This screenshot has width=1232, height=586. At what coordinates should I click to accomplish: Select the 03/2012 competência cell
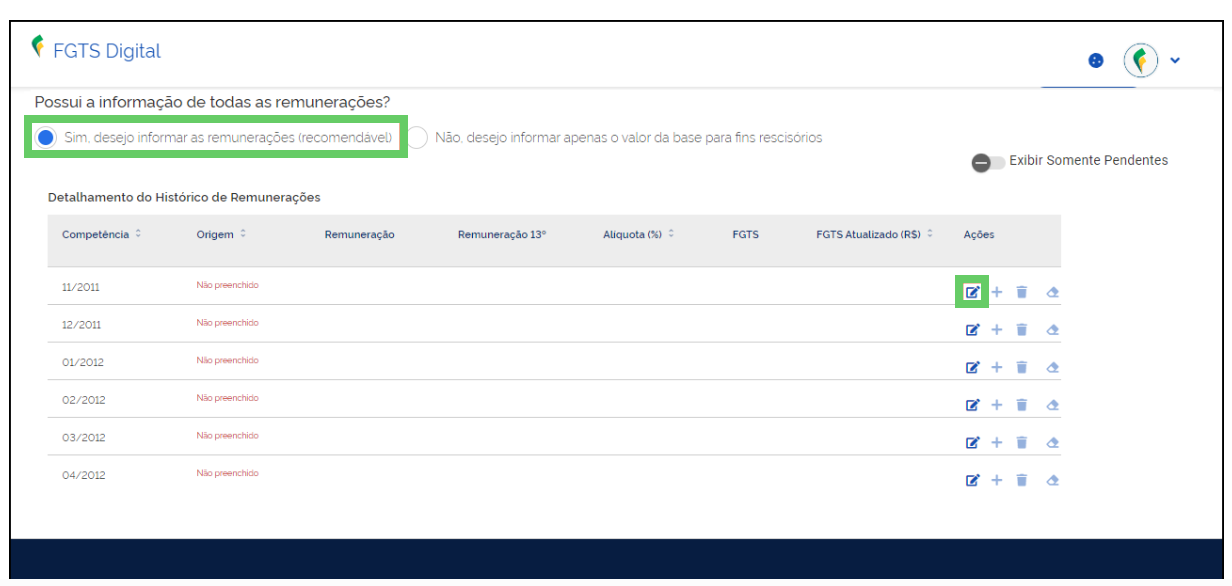click(x=82, y=437)
